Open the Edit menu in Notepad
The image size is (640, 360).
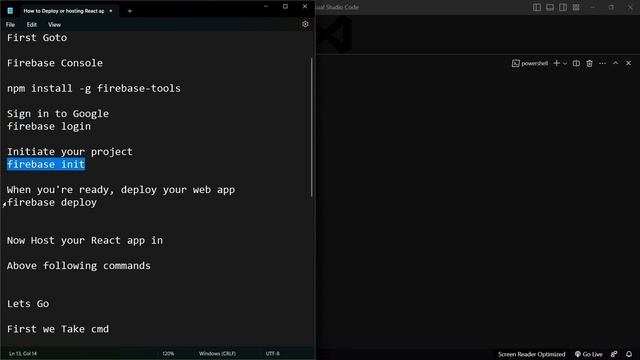32,25
